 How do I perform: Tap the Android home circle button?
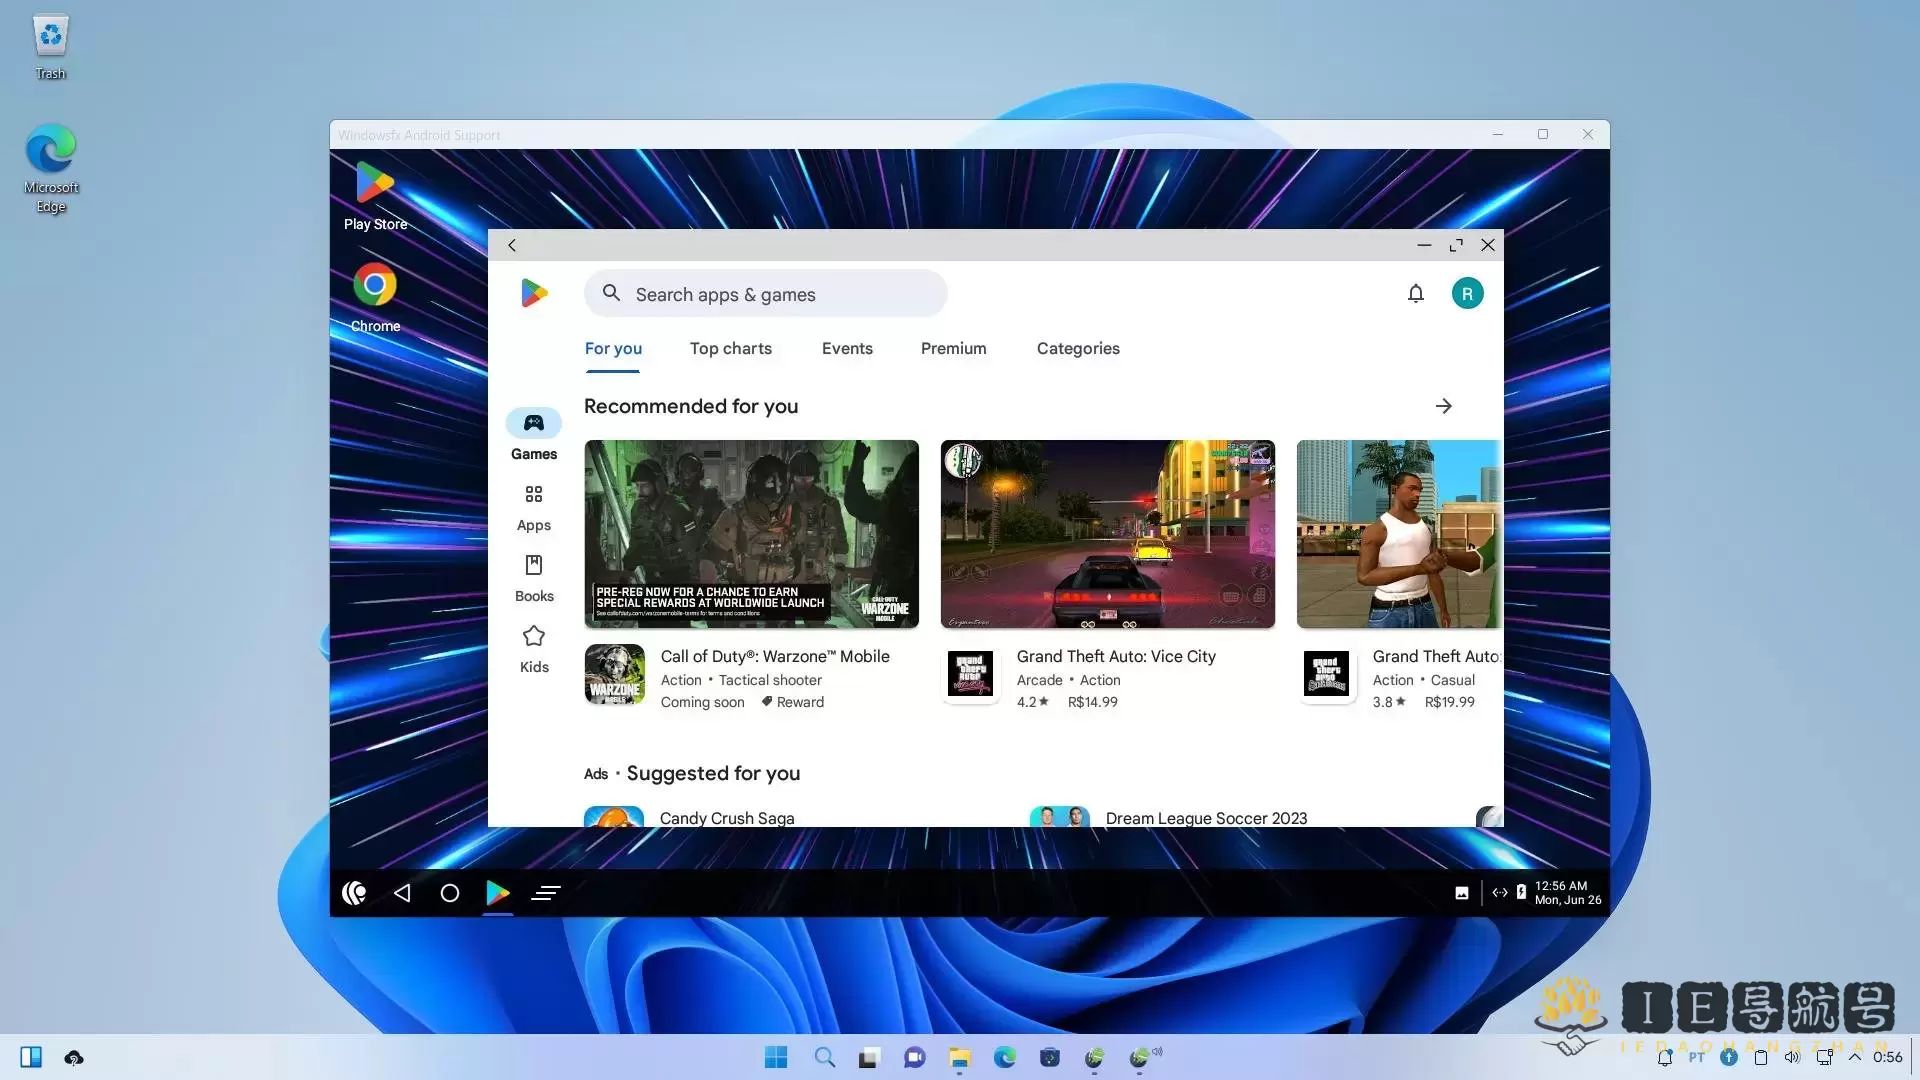pyautogui.click(x=450, y=893)
